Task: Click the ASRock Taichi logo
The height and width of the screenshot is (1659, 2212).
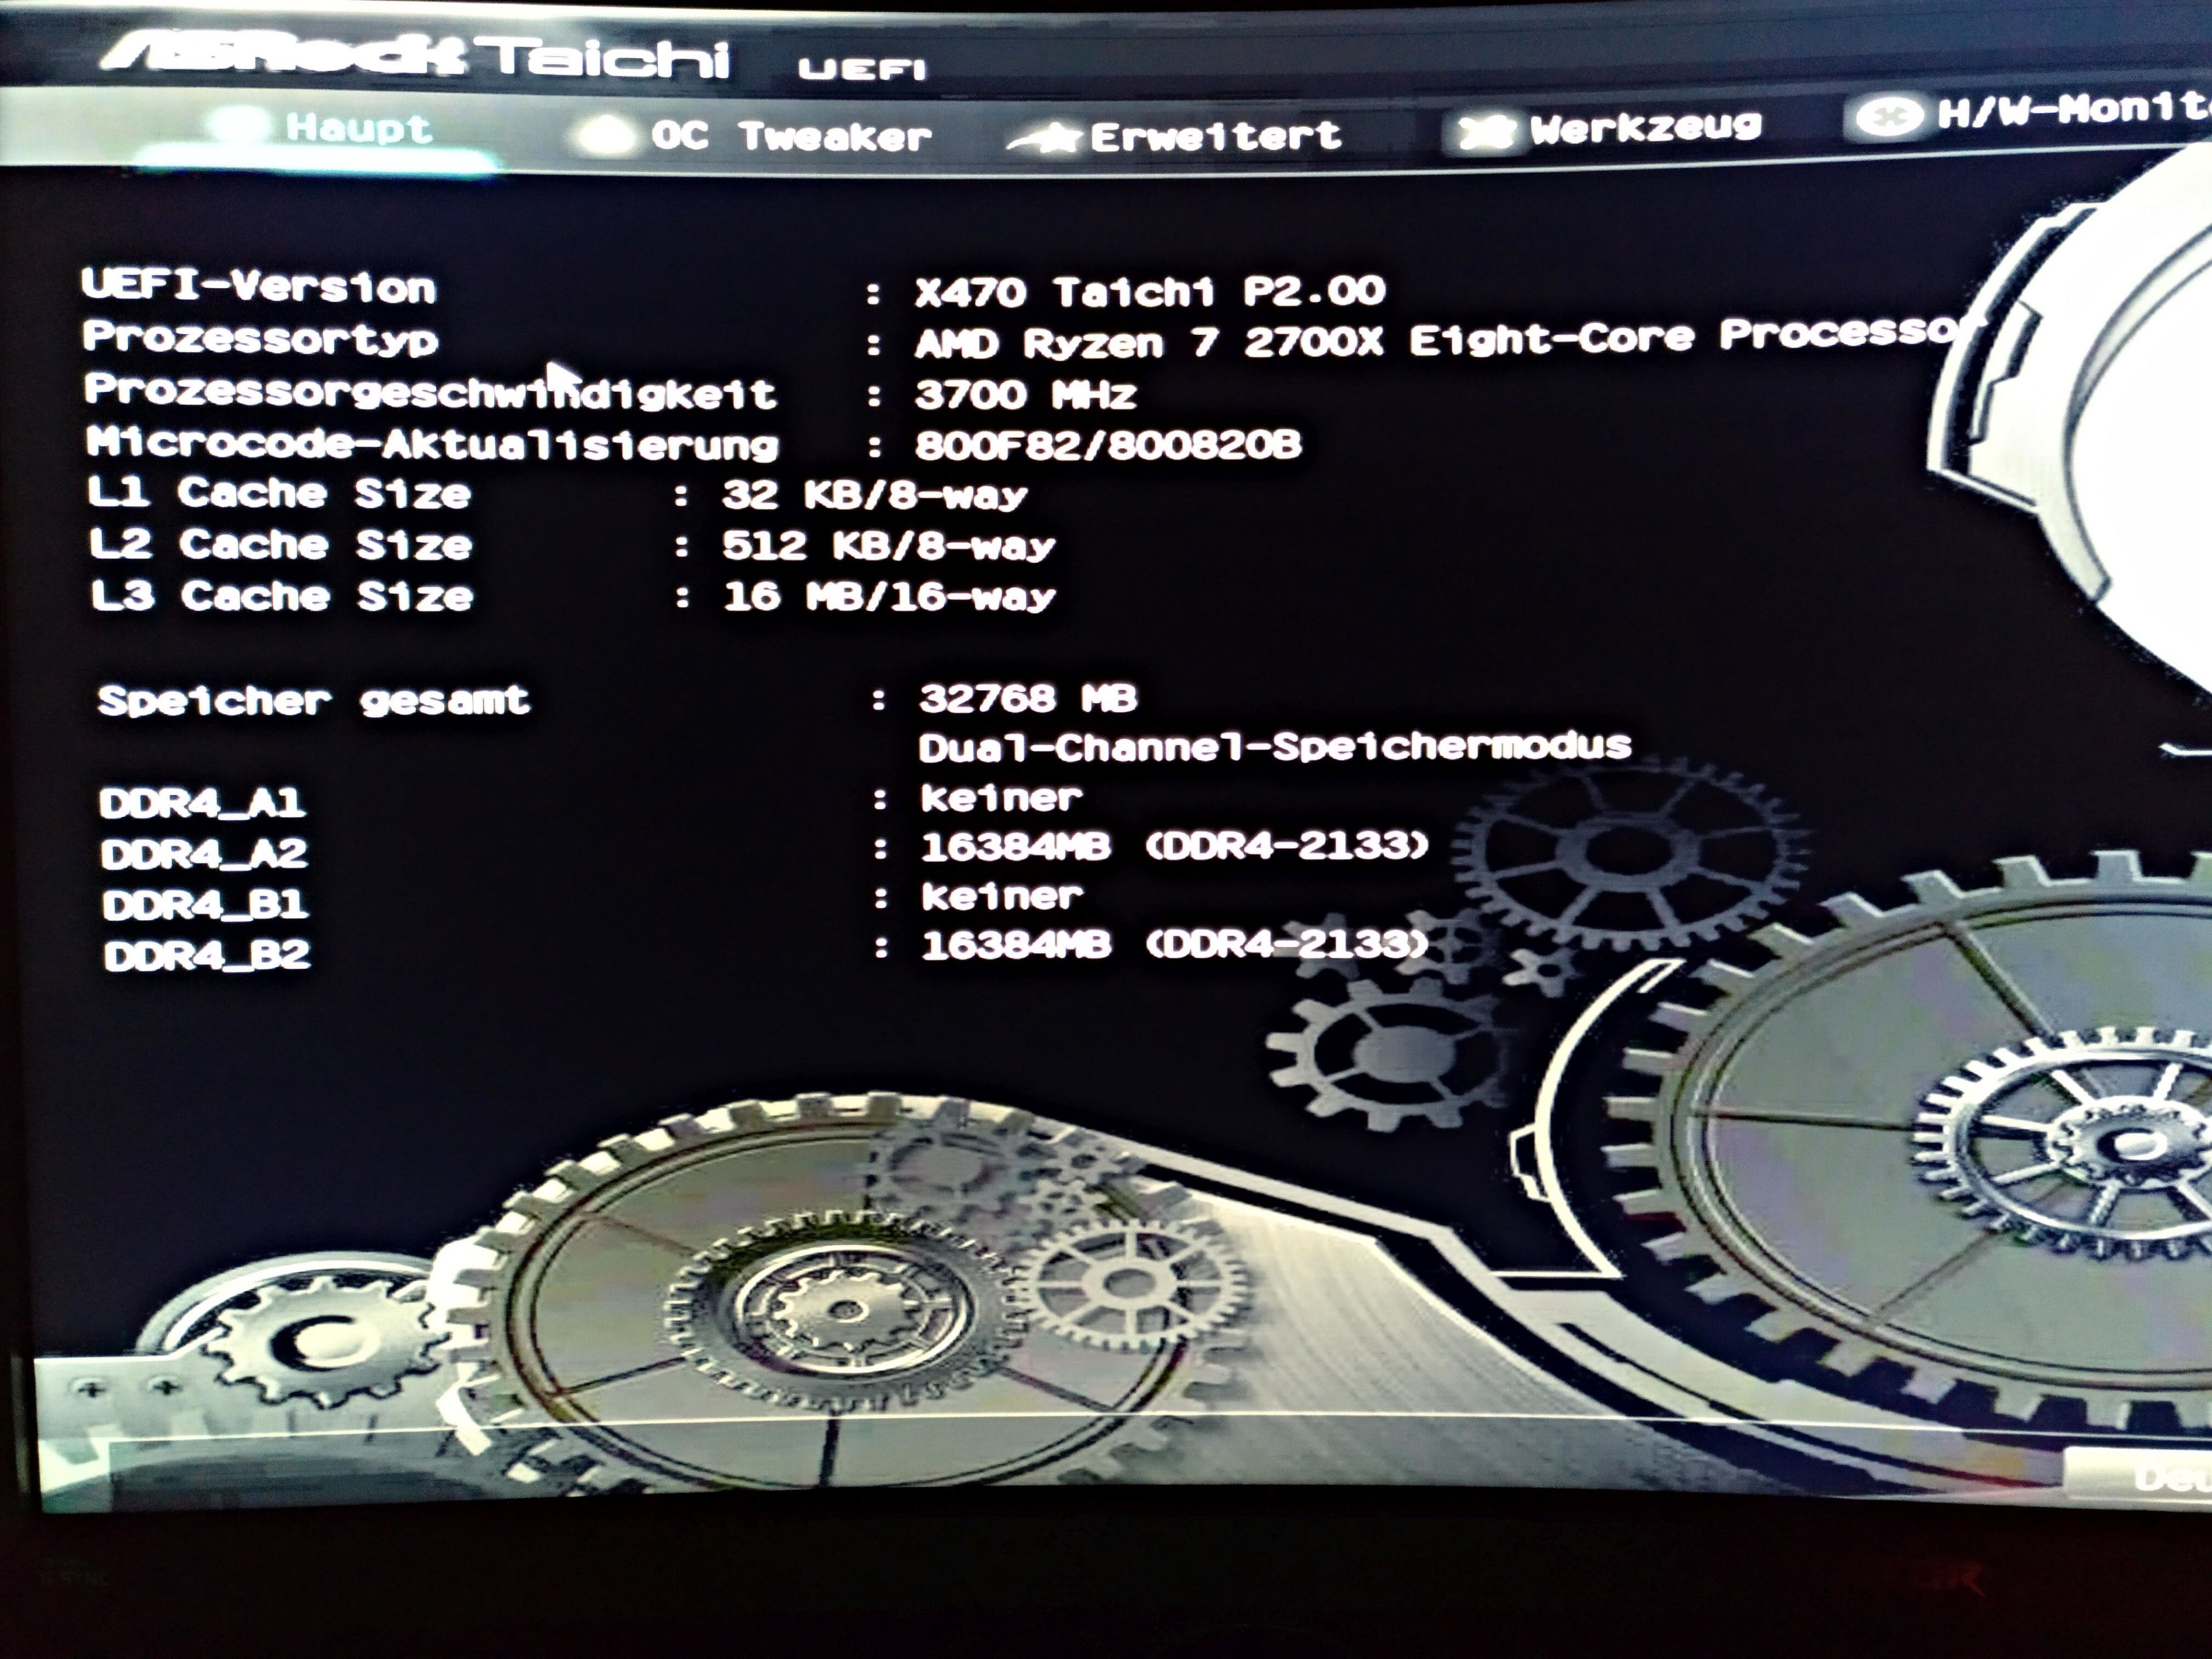Action: tap(415, 55)
